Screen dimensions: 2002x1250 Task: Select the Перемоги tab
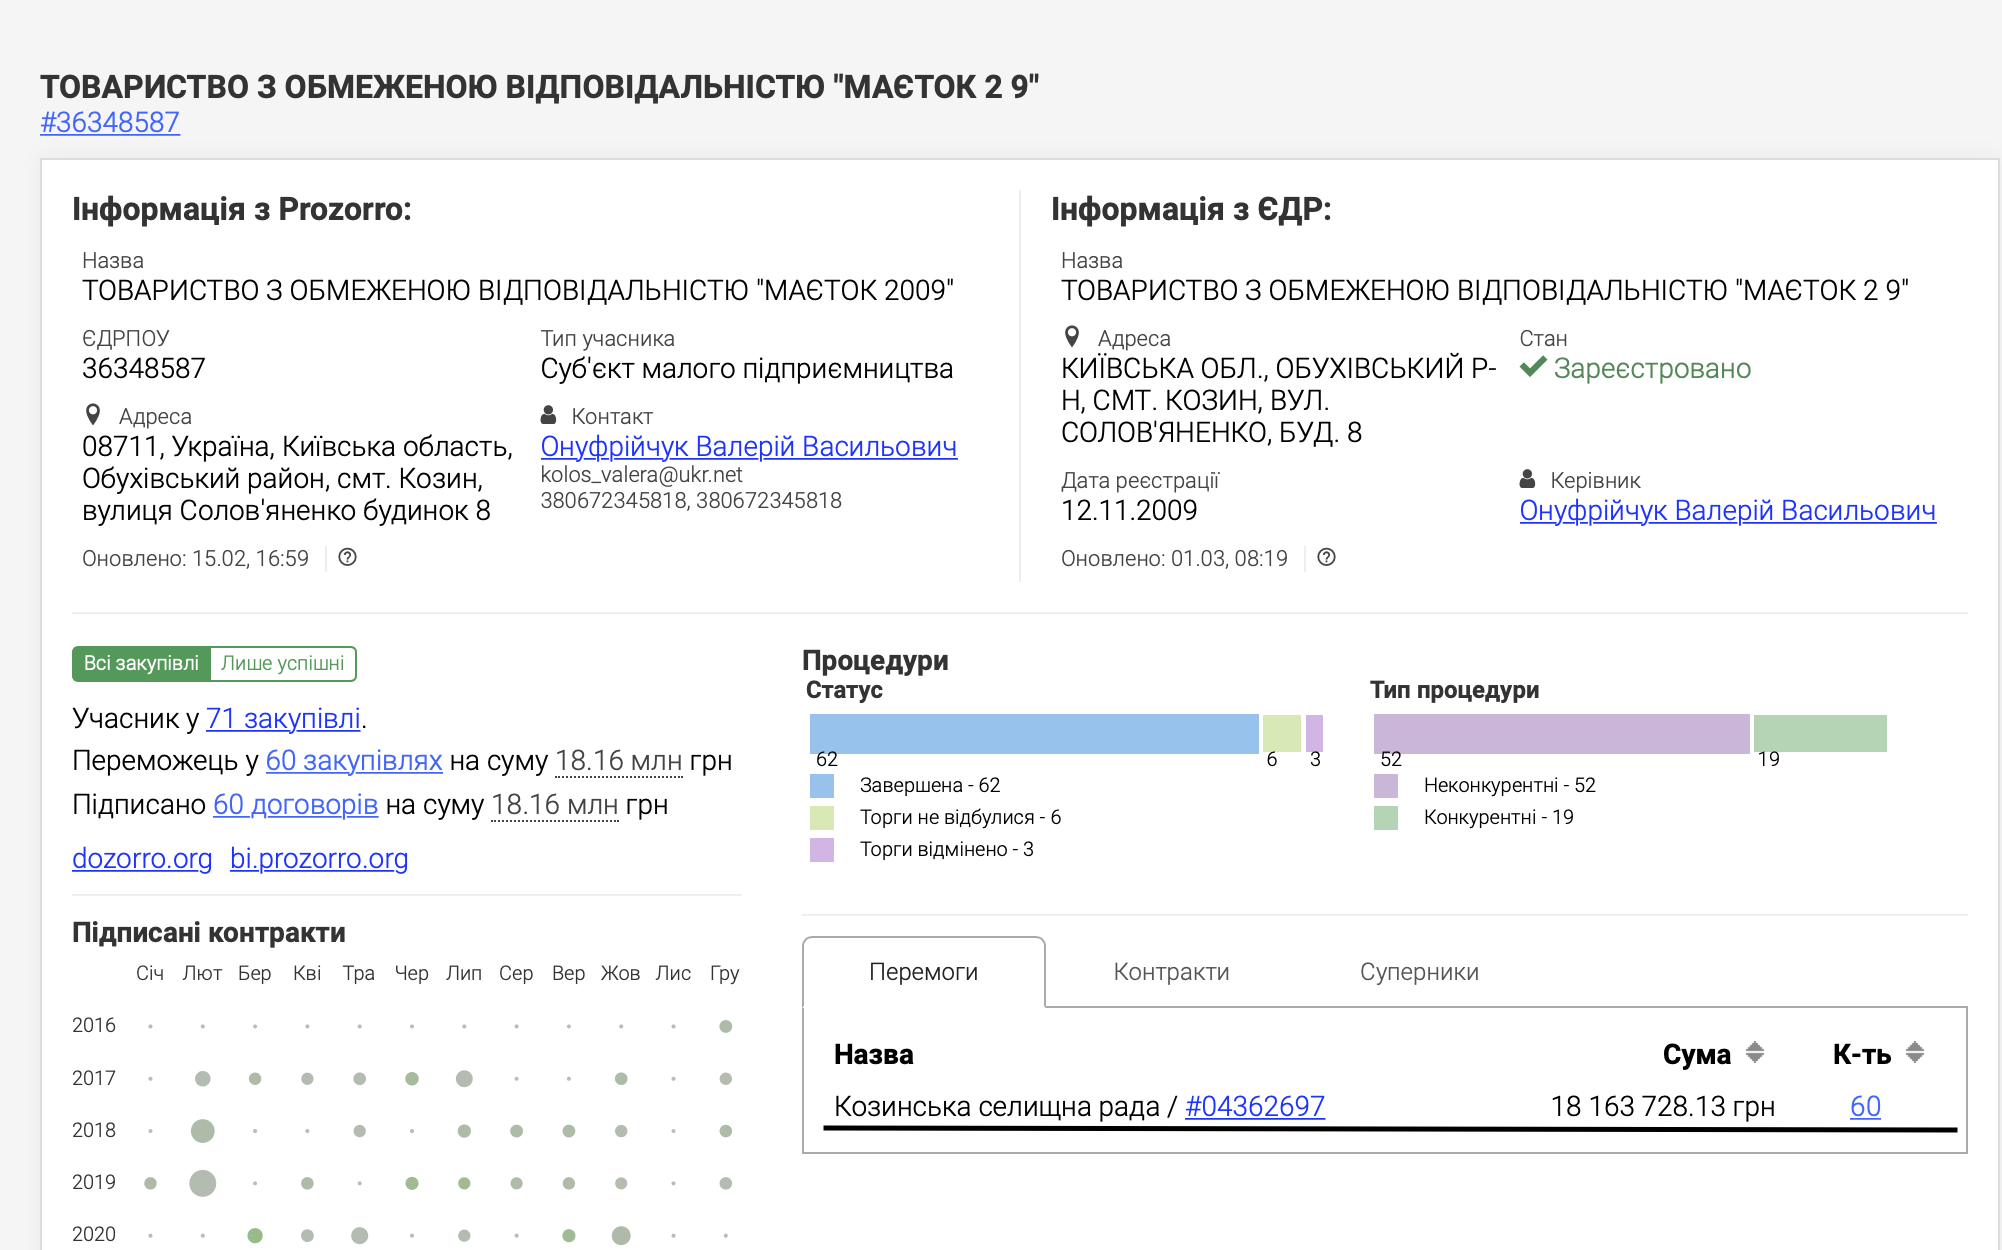[923, 972]
